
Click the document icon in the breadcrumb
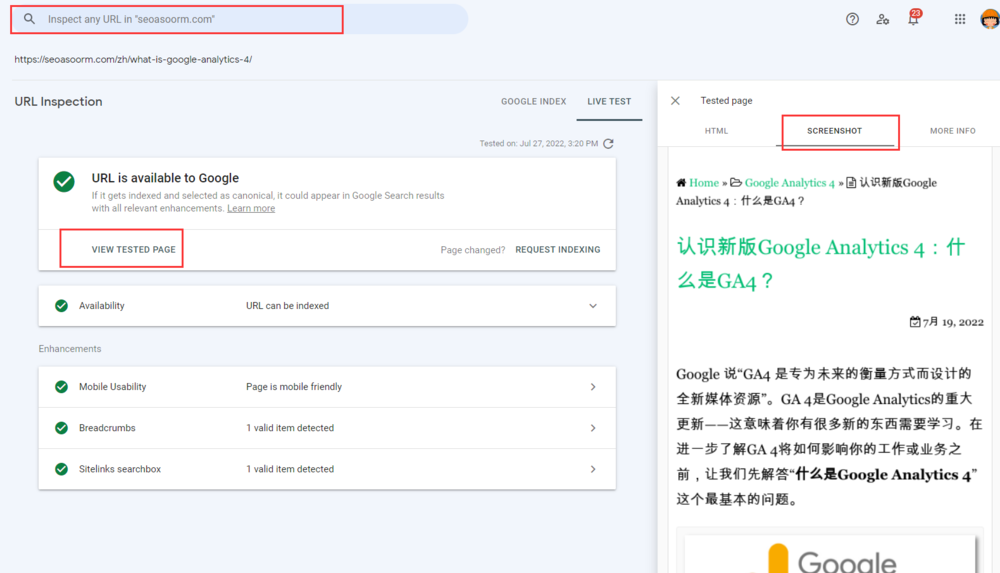851,183
